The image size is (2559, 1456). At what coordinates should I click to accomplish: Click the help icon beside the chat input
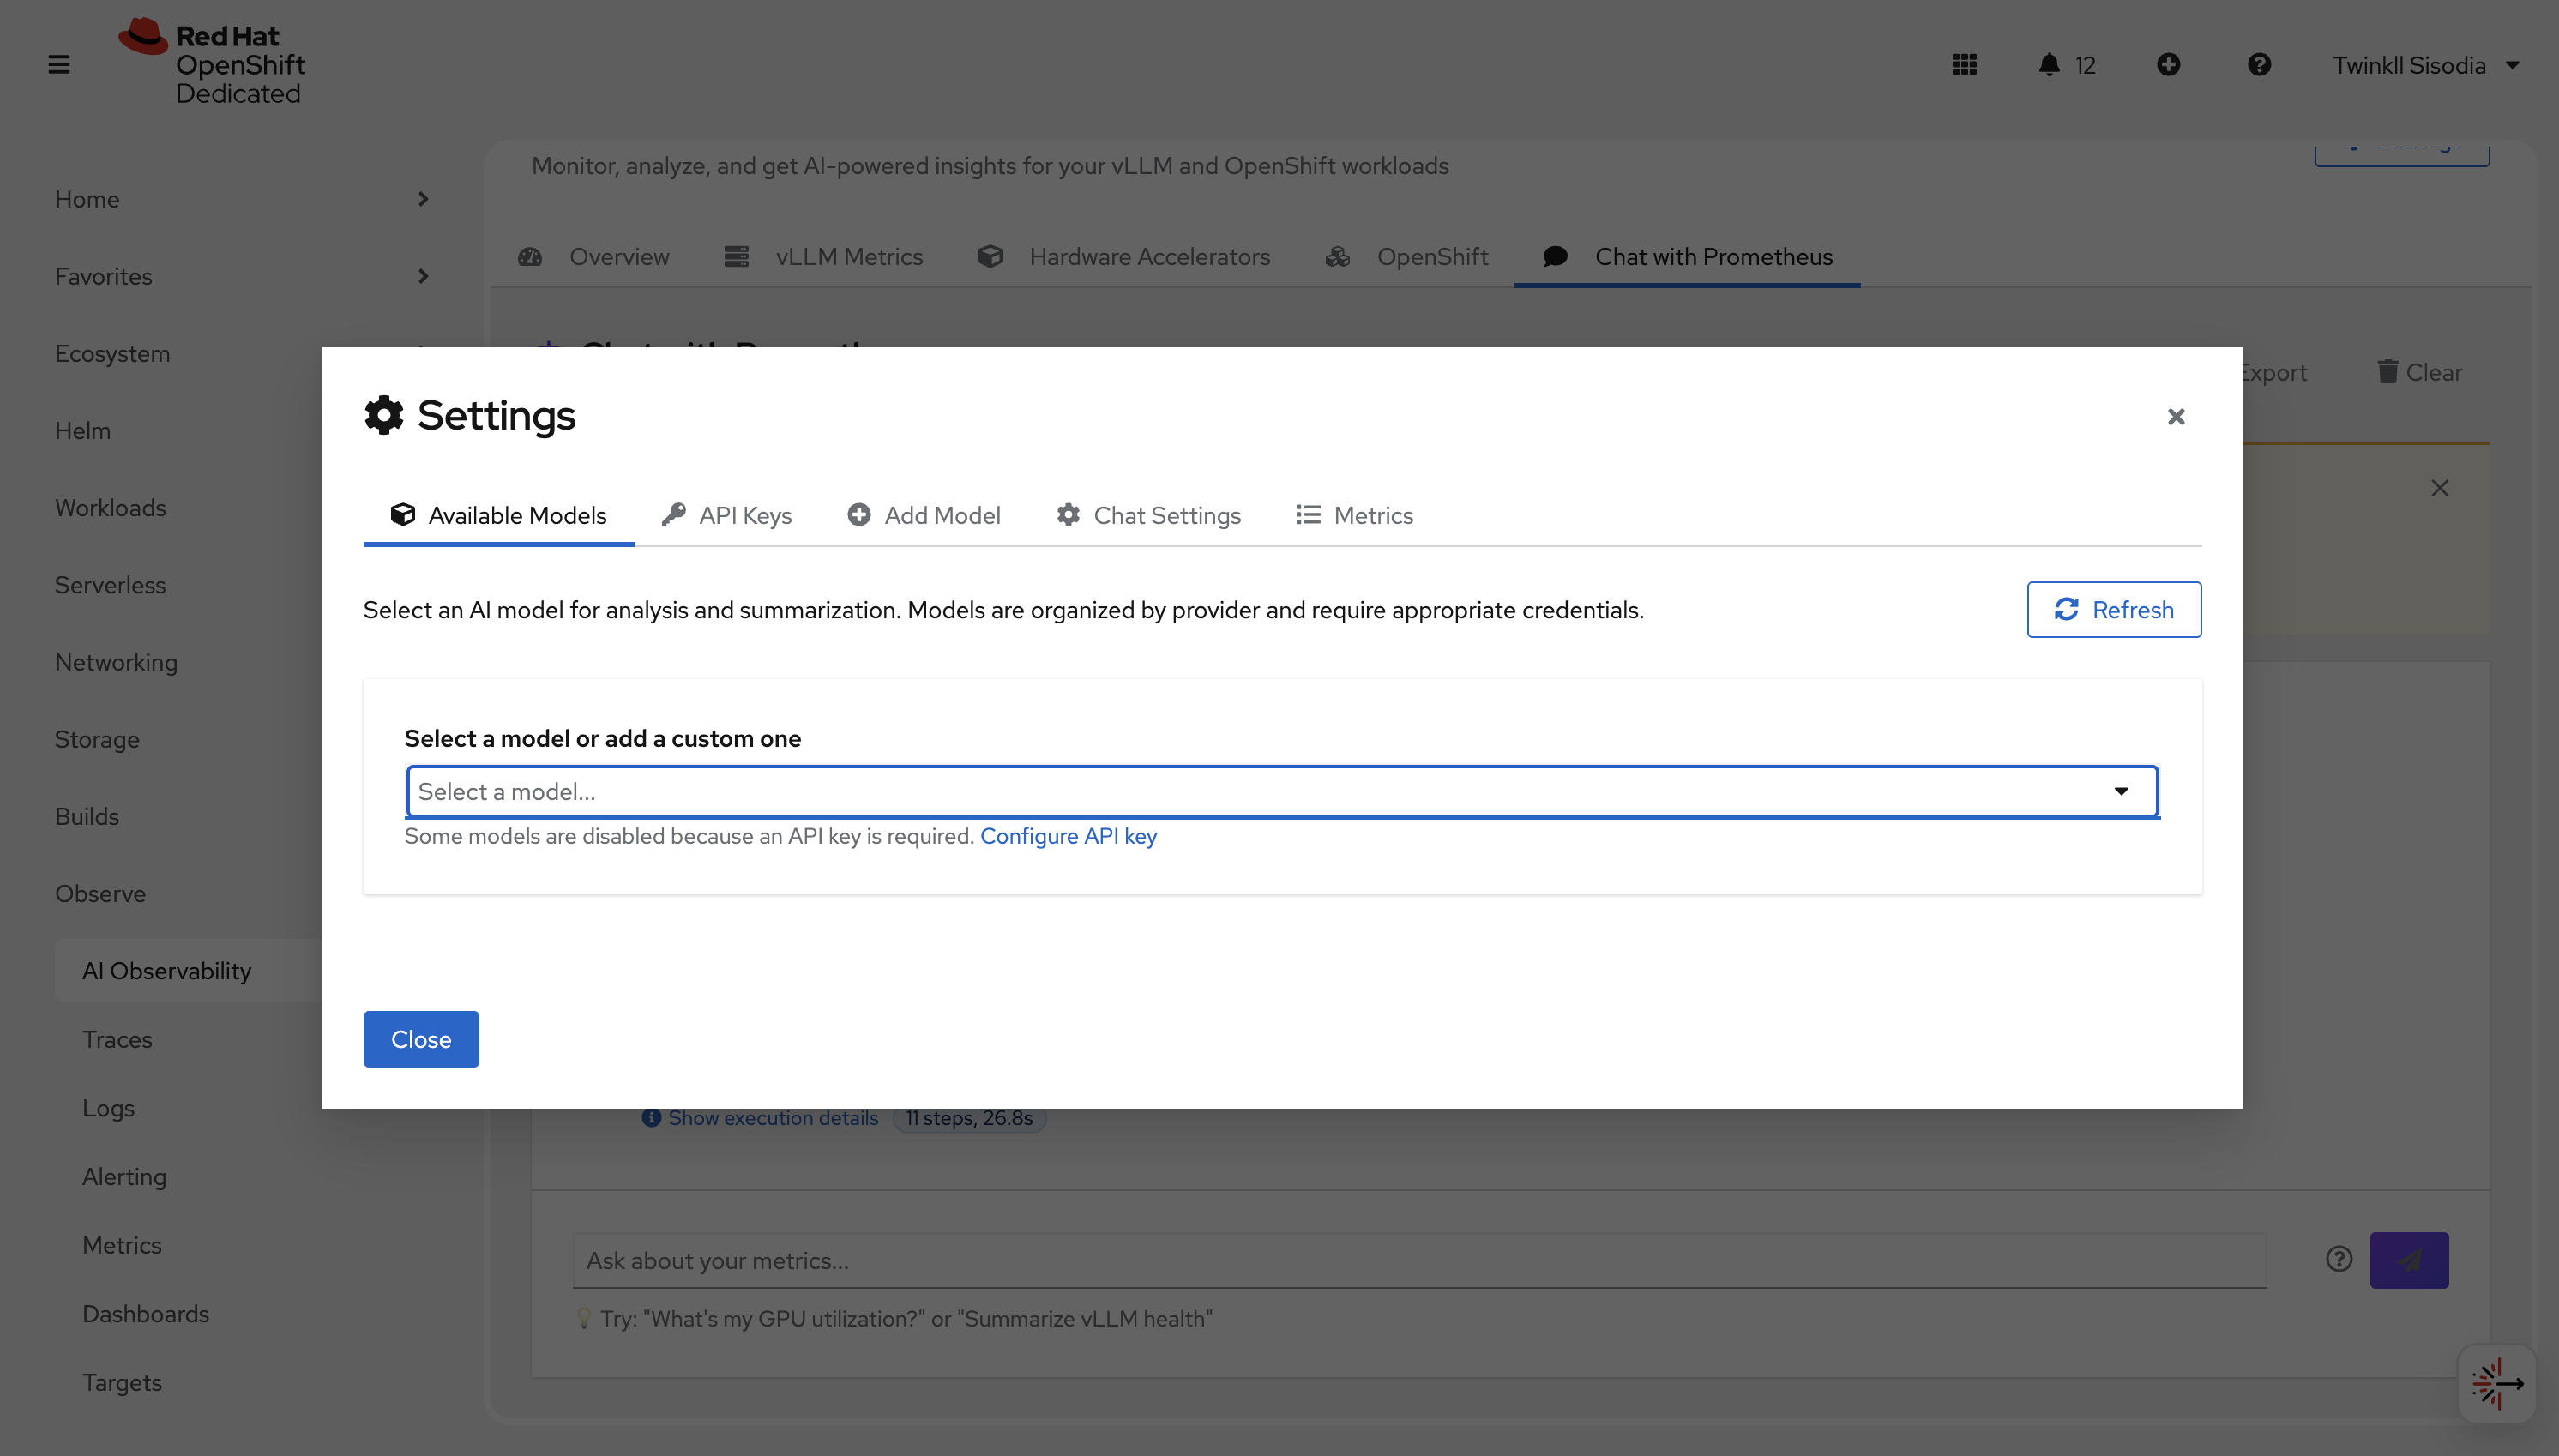pyautogui.click(x=2337, y=1259)
